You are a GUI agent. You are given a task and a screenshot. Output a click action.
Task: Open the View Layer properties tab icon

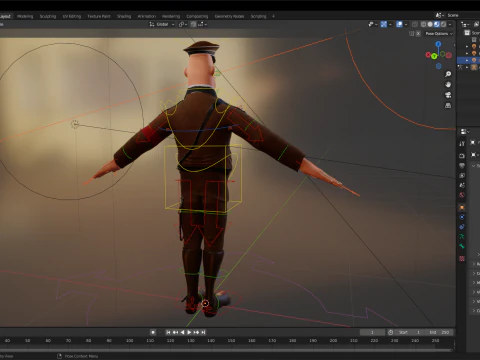click(x=462, y=175)
